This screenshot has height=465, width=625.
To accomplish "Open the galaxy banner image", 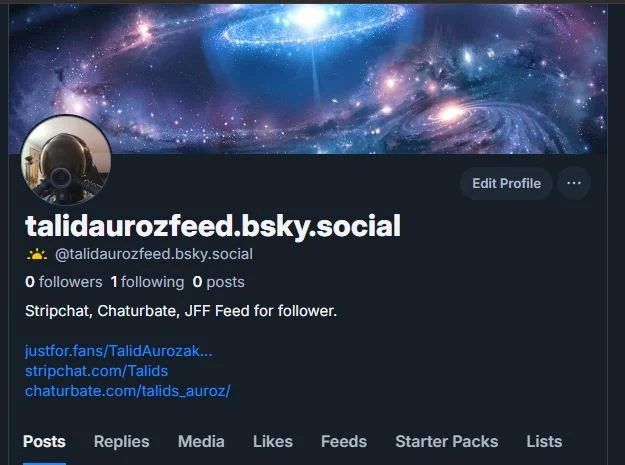I will coord(308,79).
